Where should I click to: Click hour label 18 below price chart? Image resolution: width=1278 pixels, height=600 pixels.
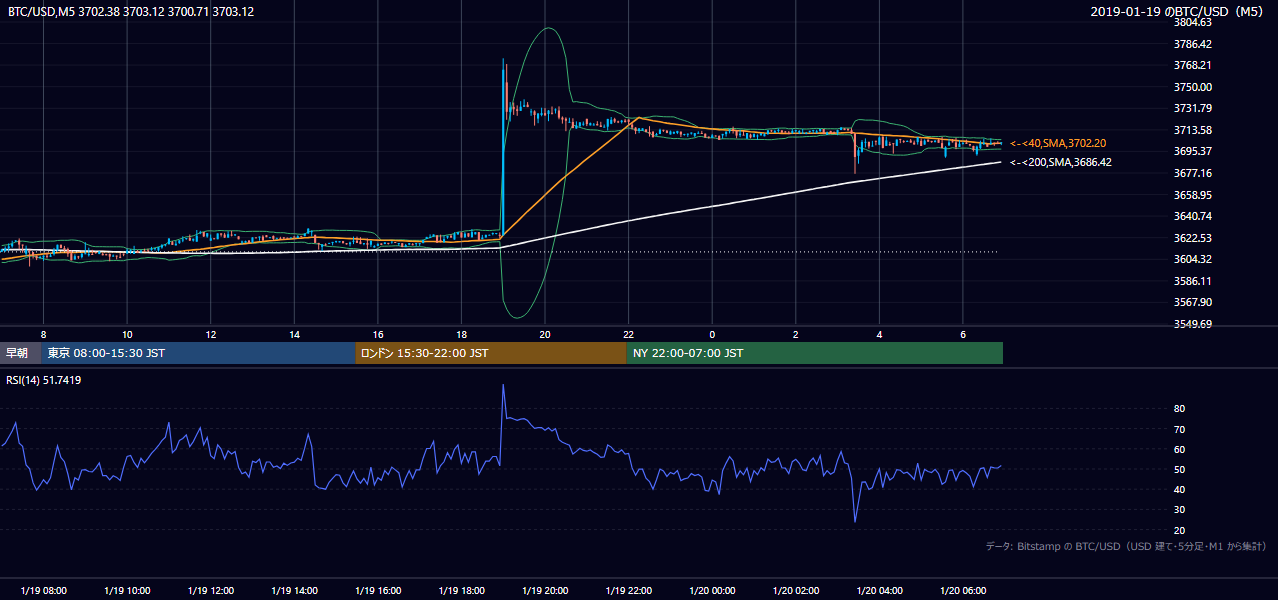point(461,334)
